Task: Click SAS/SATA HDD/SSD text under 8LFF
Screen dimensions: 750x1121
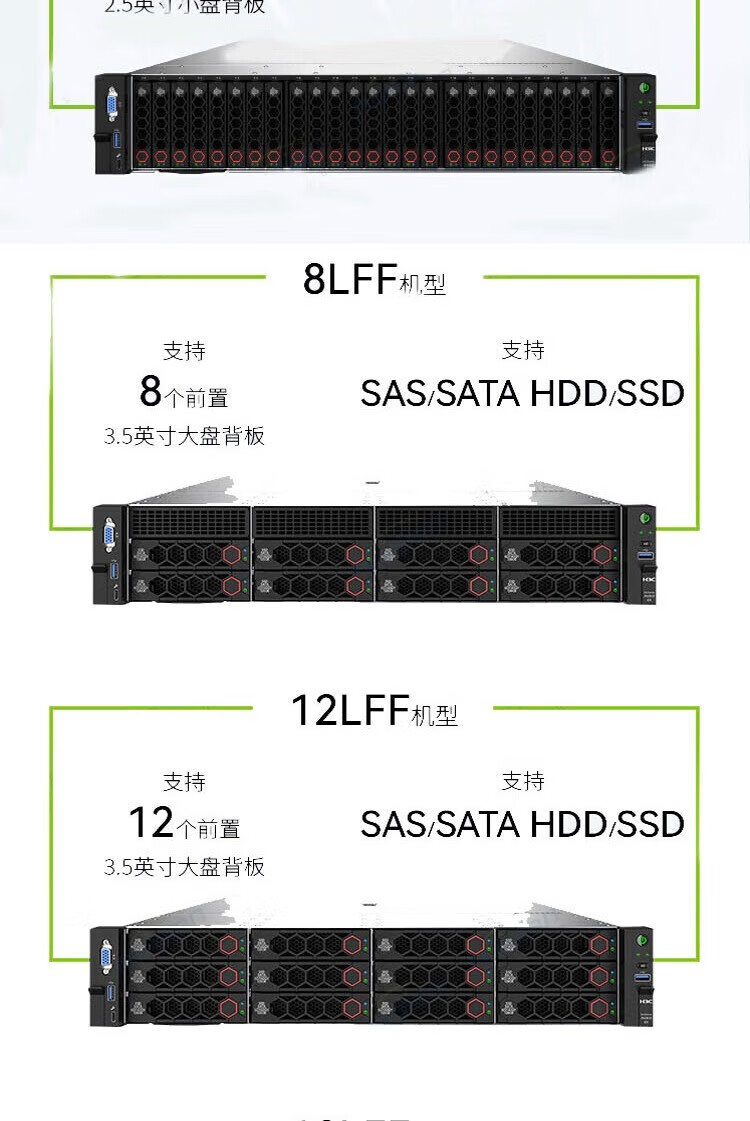Action: [x=522, y=393]
